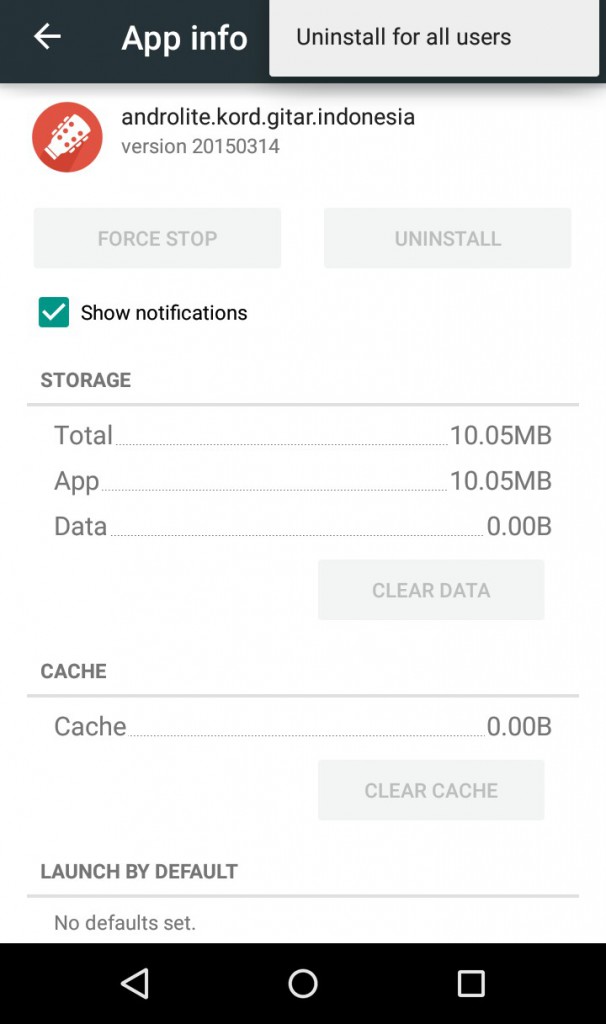Tap the App info title text
This screenshot has height=1024, width=606.
[184, 38]
